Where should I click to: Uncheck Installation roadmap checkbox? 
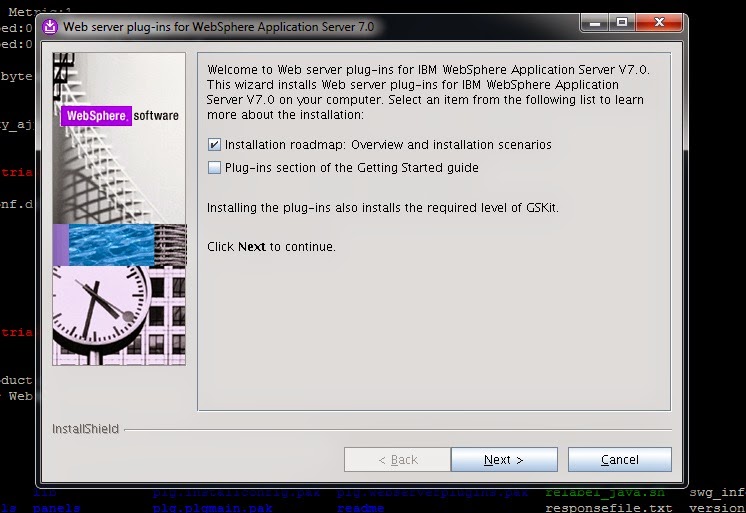(214, 145)
